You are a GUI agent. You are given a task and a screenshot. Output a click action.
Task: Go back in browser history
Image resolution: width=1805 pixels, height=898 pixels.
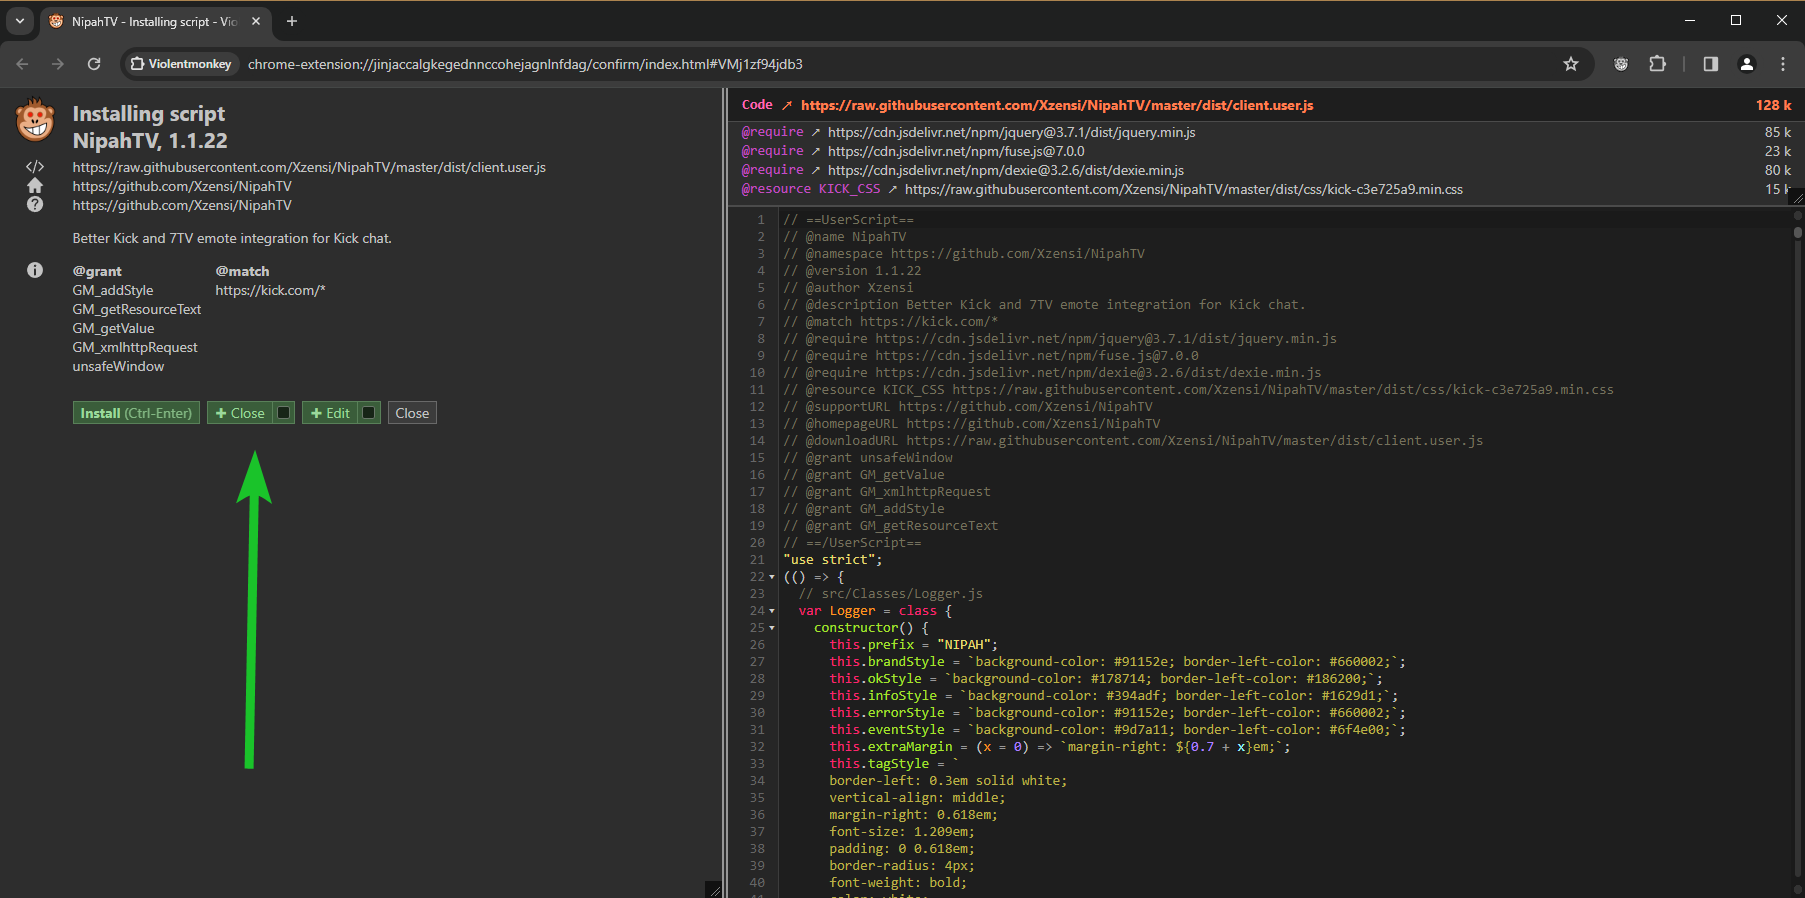pyautogui.click(x=22, y=64)
